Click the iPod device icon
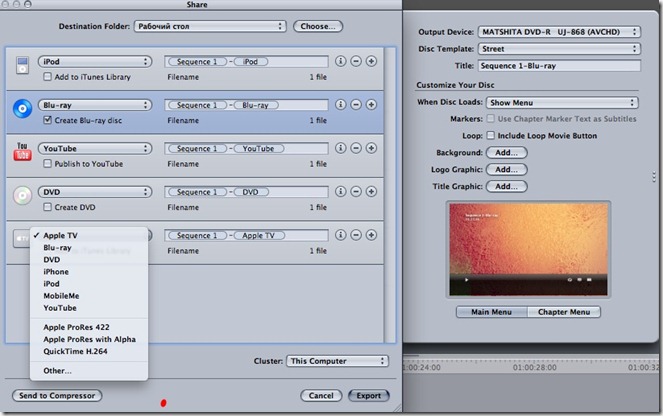This screenshot has width=663, height=416. pos(22,66)
